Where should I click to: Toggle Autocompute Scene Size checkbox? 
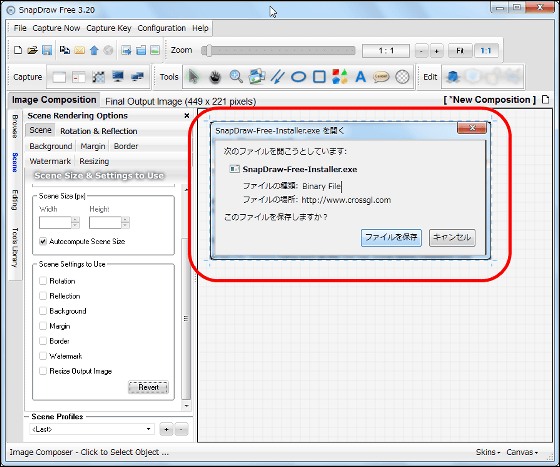[x=43, y=241]
